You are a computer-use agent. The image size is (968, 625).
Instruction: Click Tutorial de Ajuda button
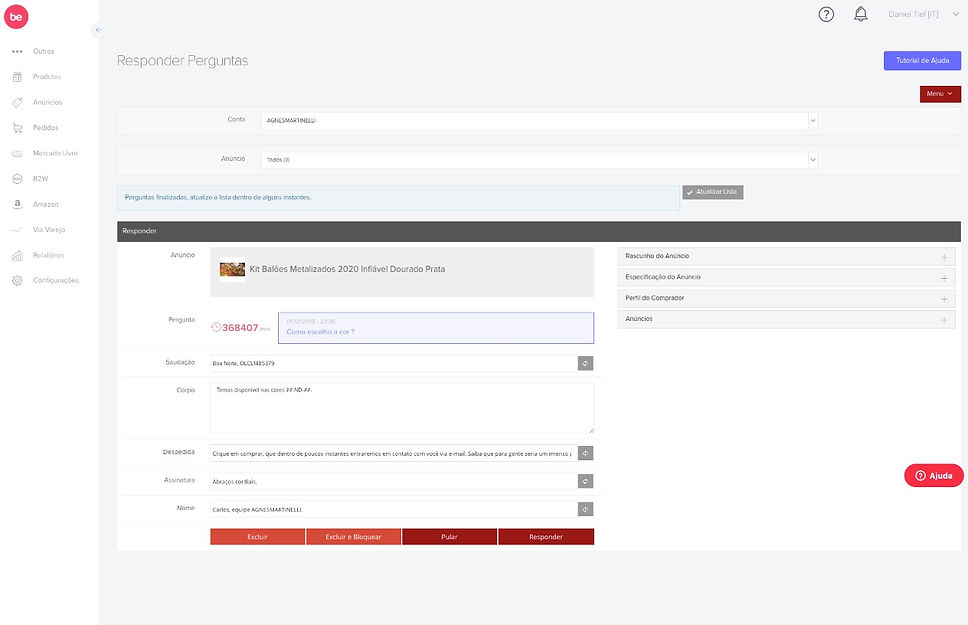coord(922,61)
